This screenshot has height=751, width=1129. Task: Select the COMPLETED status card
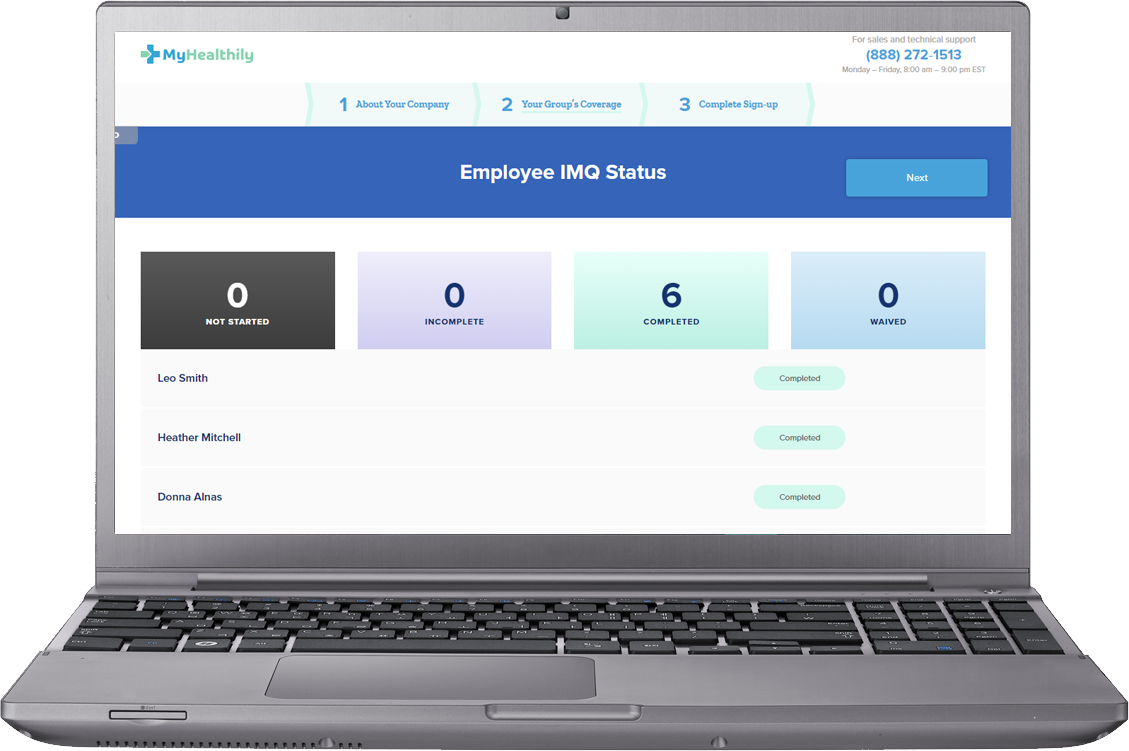[671, 300]
